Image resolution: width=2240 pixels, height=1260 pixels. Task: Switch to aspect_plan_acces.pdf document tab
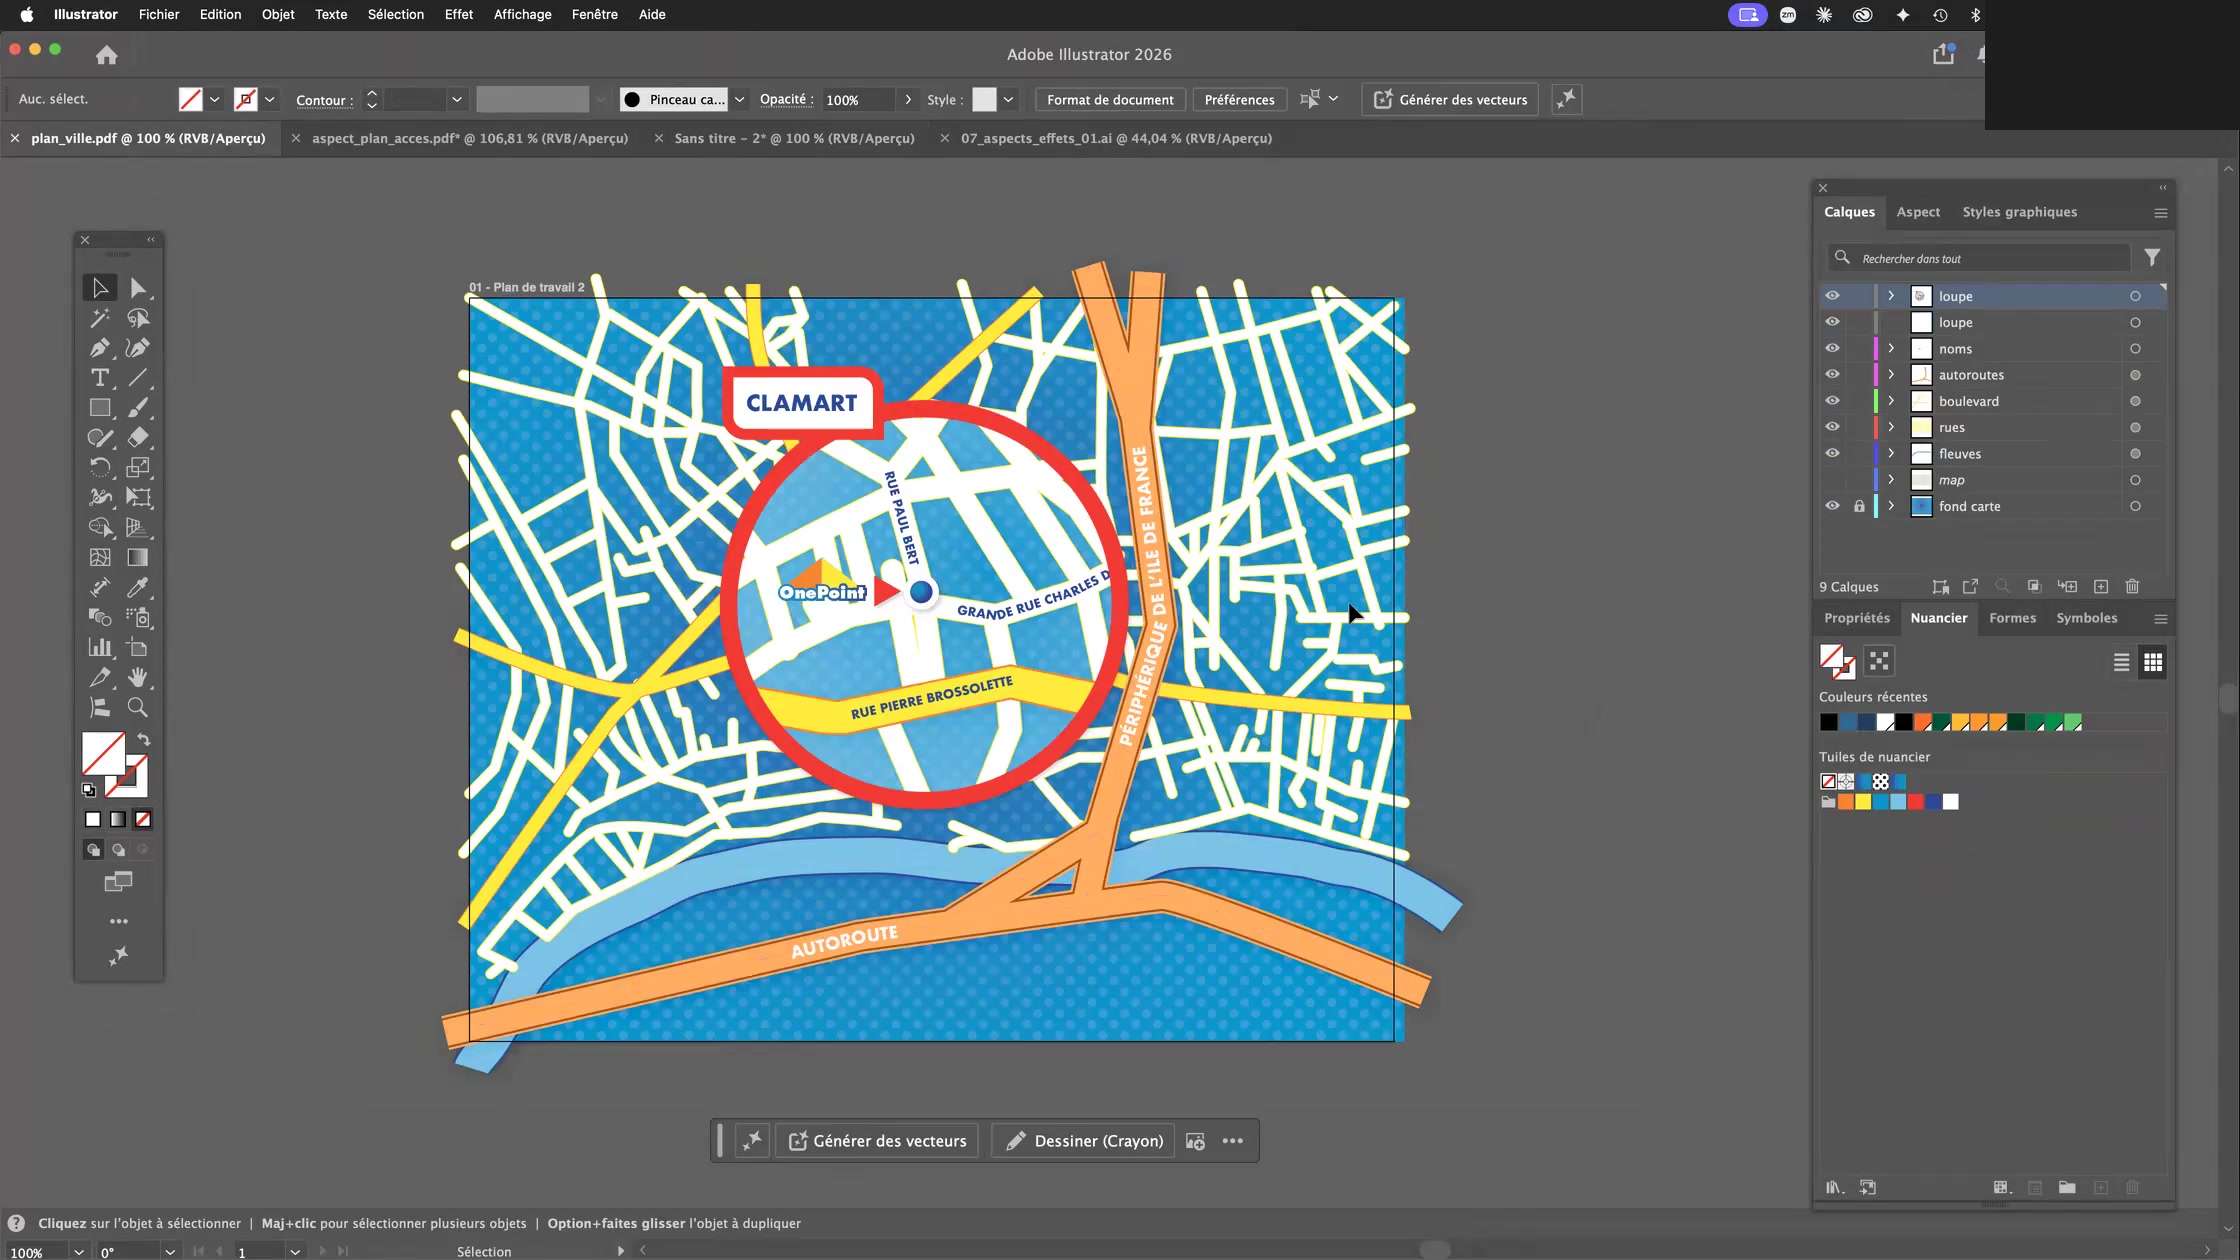tap(470, 138)
